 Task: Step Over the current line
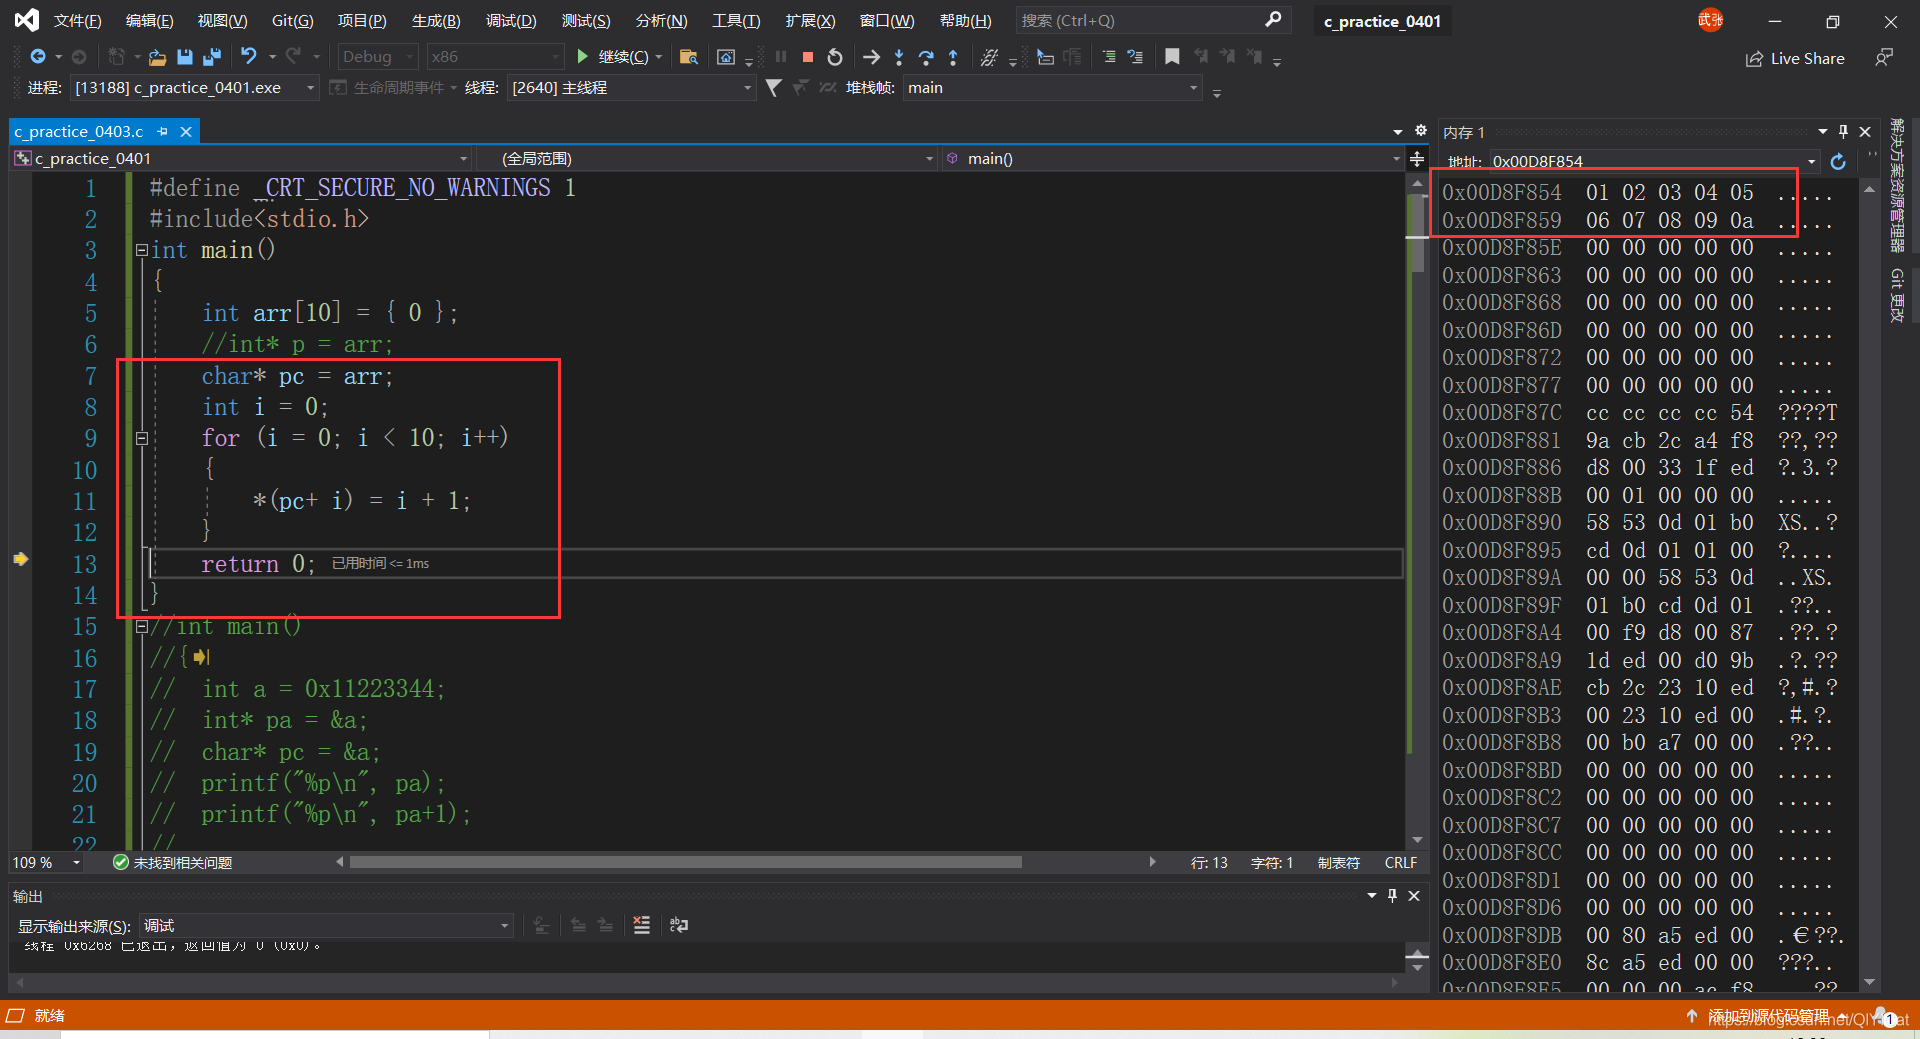pyautogui.click(x=926, y=57)
